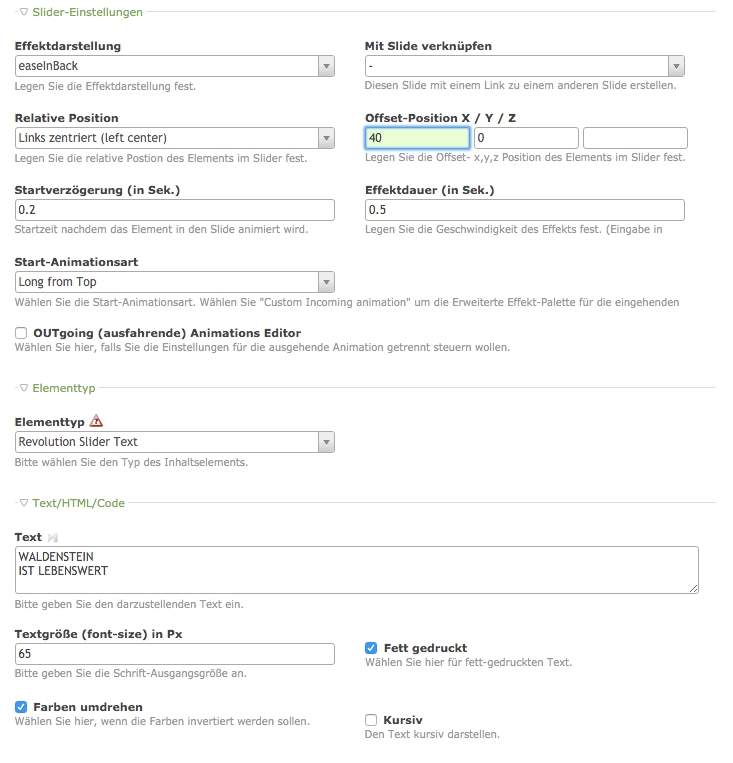
Task: Focus the Startverzögerung input field
Action: [x=175, y=210]
